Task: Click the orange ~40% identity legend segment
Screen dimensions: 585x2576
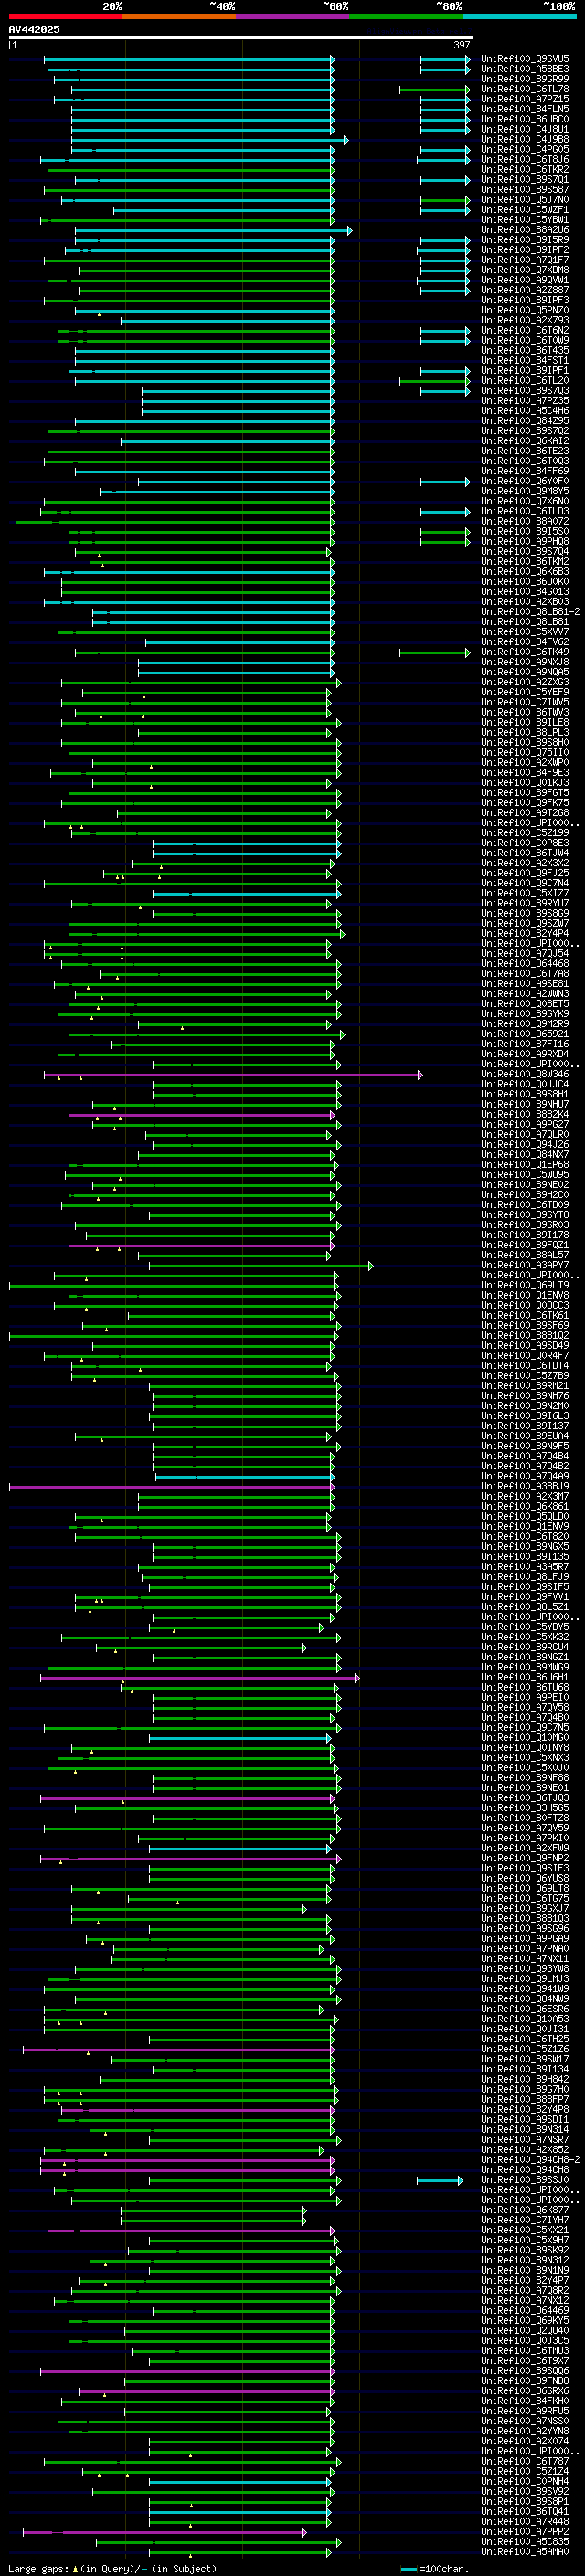Action: pyautogui.click(x=179, y=16)
